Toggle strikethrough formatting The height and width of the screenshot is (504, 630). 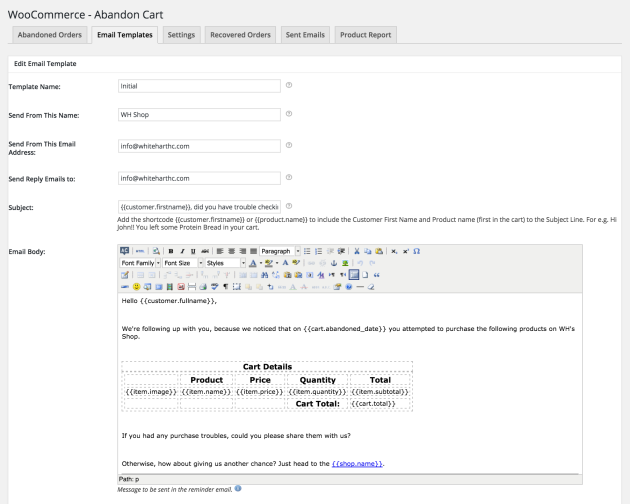pos(205,251)
